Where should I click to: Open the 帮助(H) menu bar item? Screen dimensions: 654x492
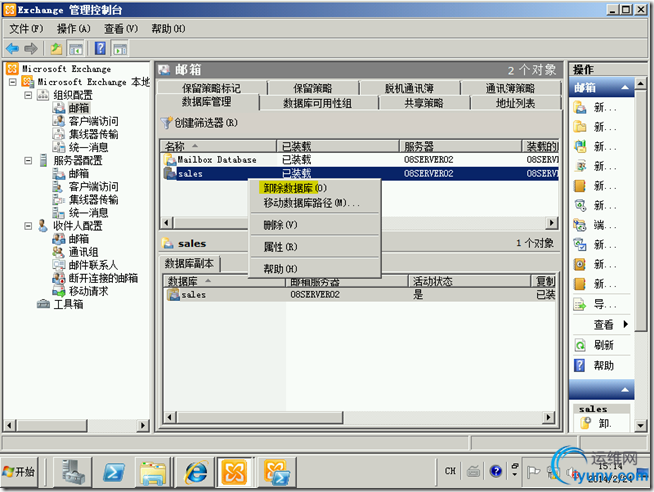(x=168, y=29)
